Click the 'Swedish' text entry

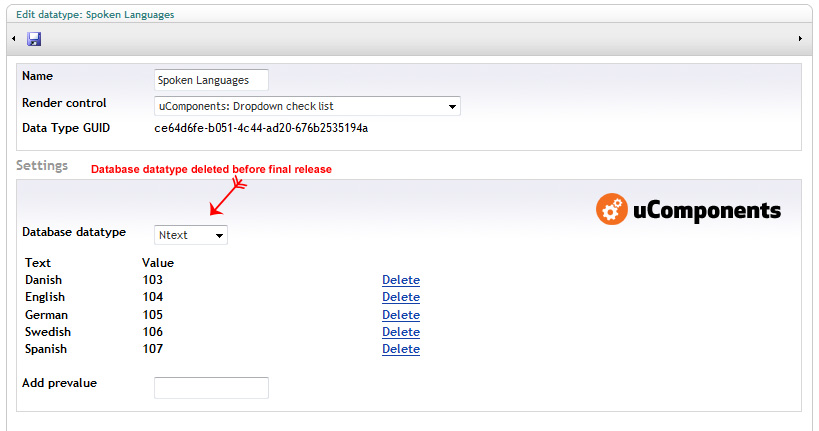click(48, 332)
